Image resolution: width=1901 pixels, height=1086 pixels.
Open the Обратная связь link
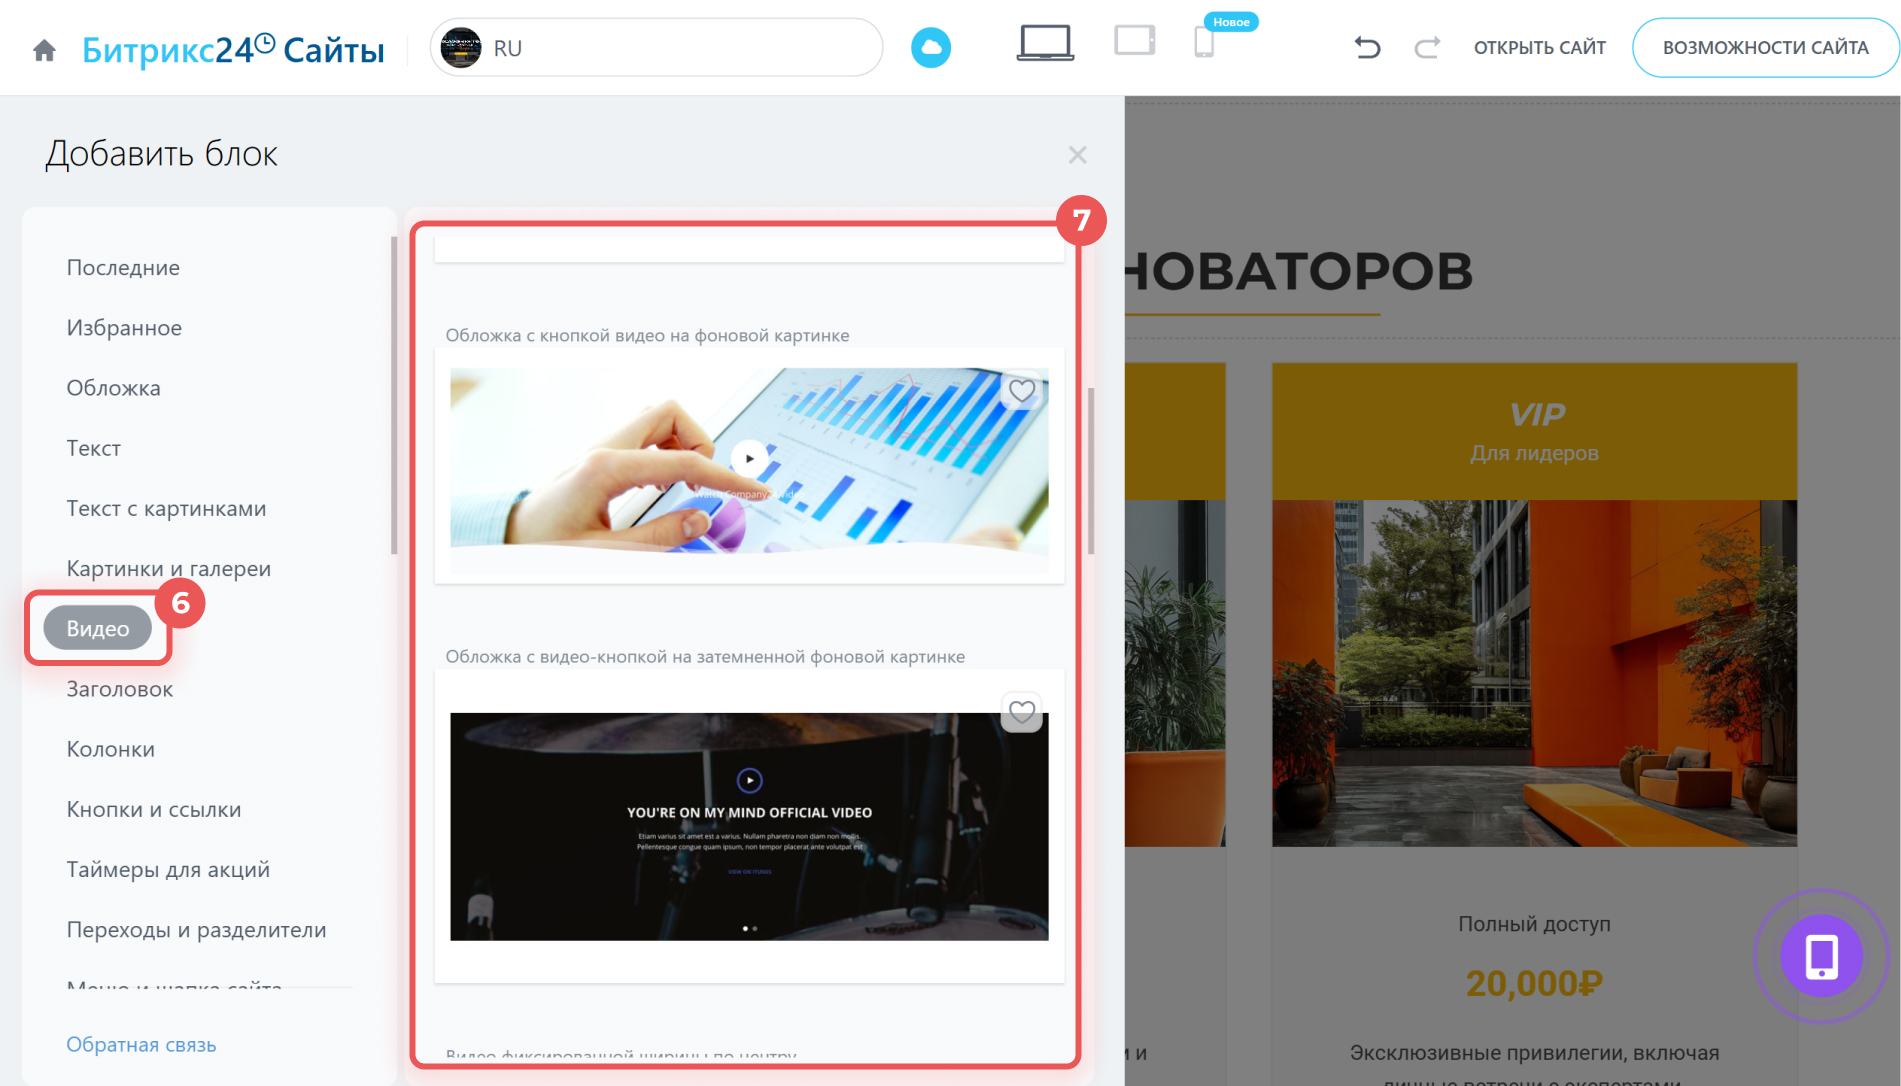141,1044
